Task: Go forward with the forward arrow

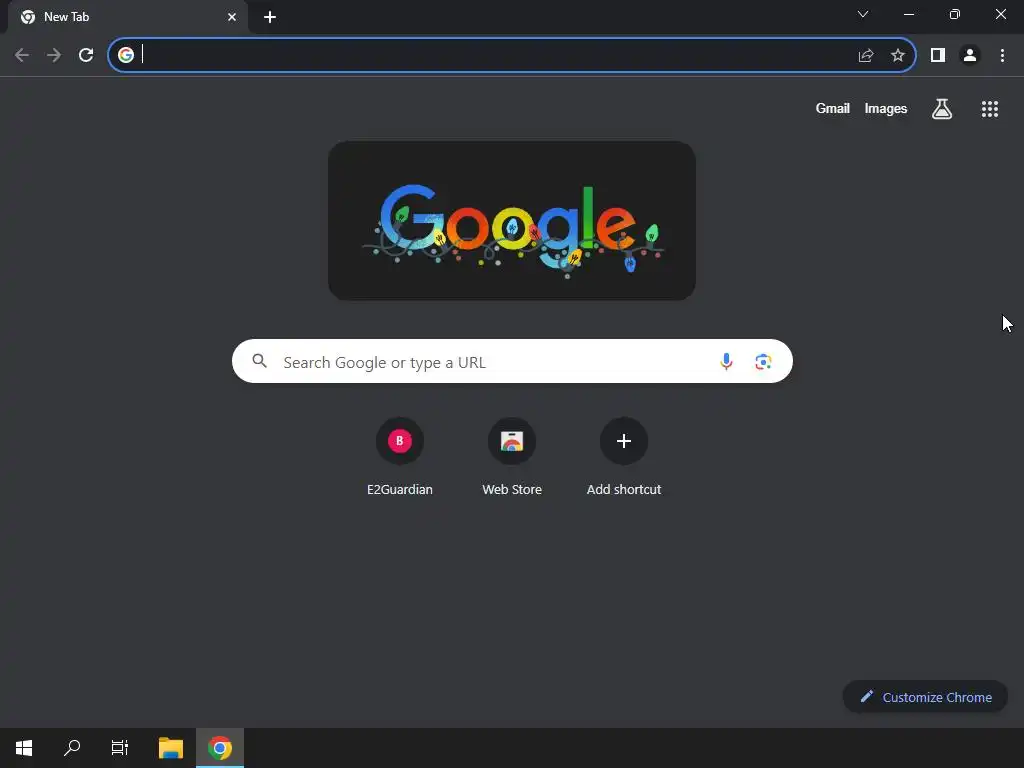Action: (x=54, y=56)
